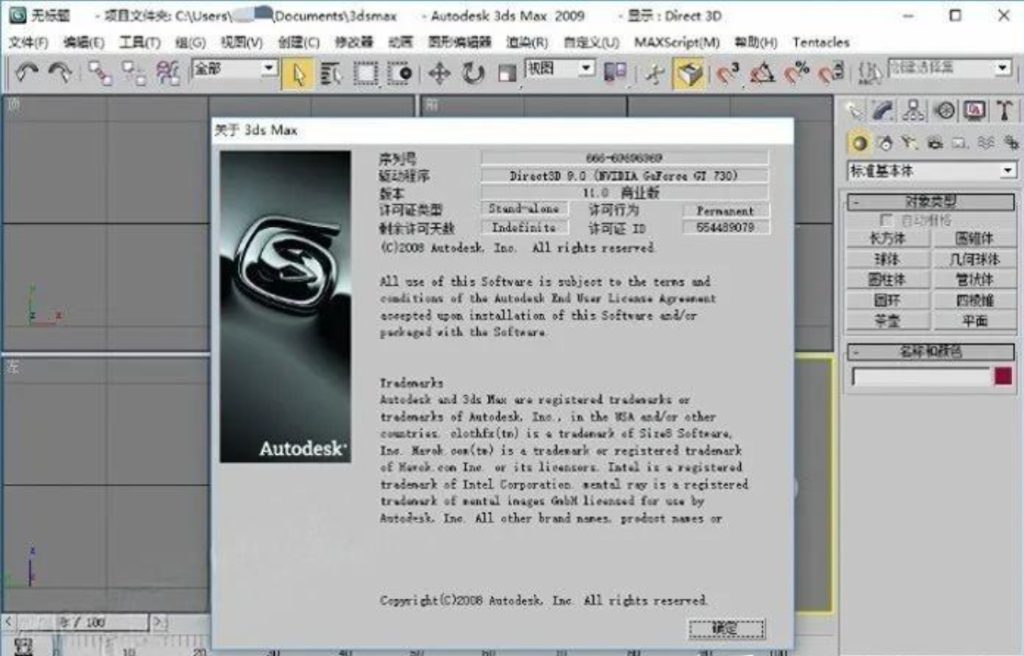Click the 茶壶 teapot creation button

[887, 321]
